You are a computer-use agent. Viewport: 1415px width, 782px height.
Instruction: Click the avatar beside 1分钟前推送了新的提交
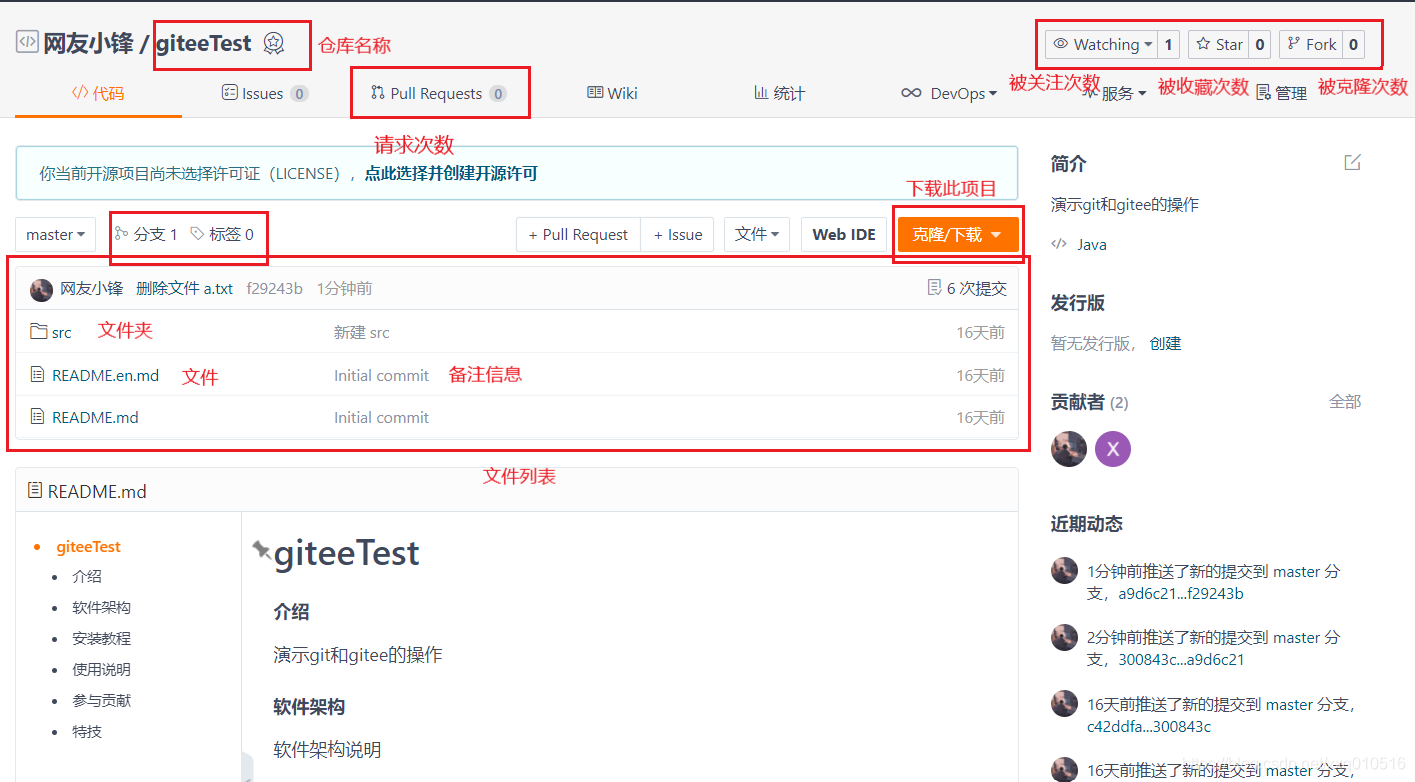coord(1064,571)
